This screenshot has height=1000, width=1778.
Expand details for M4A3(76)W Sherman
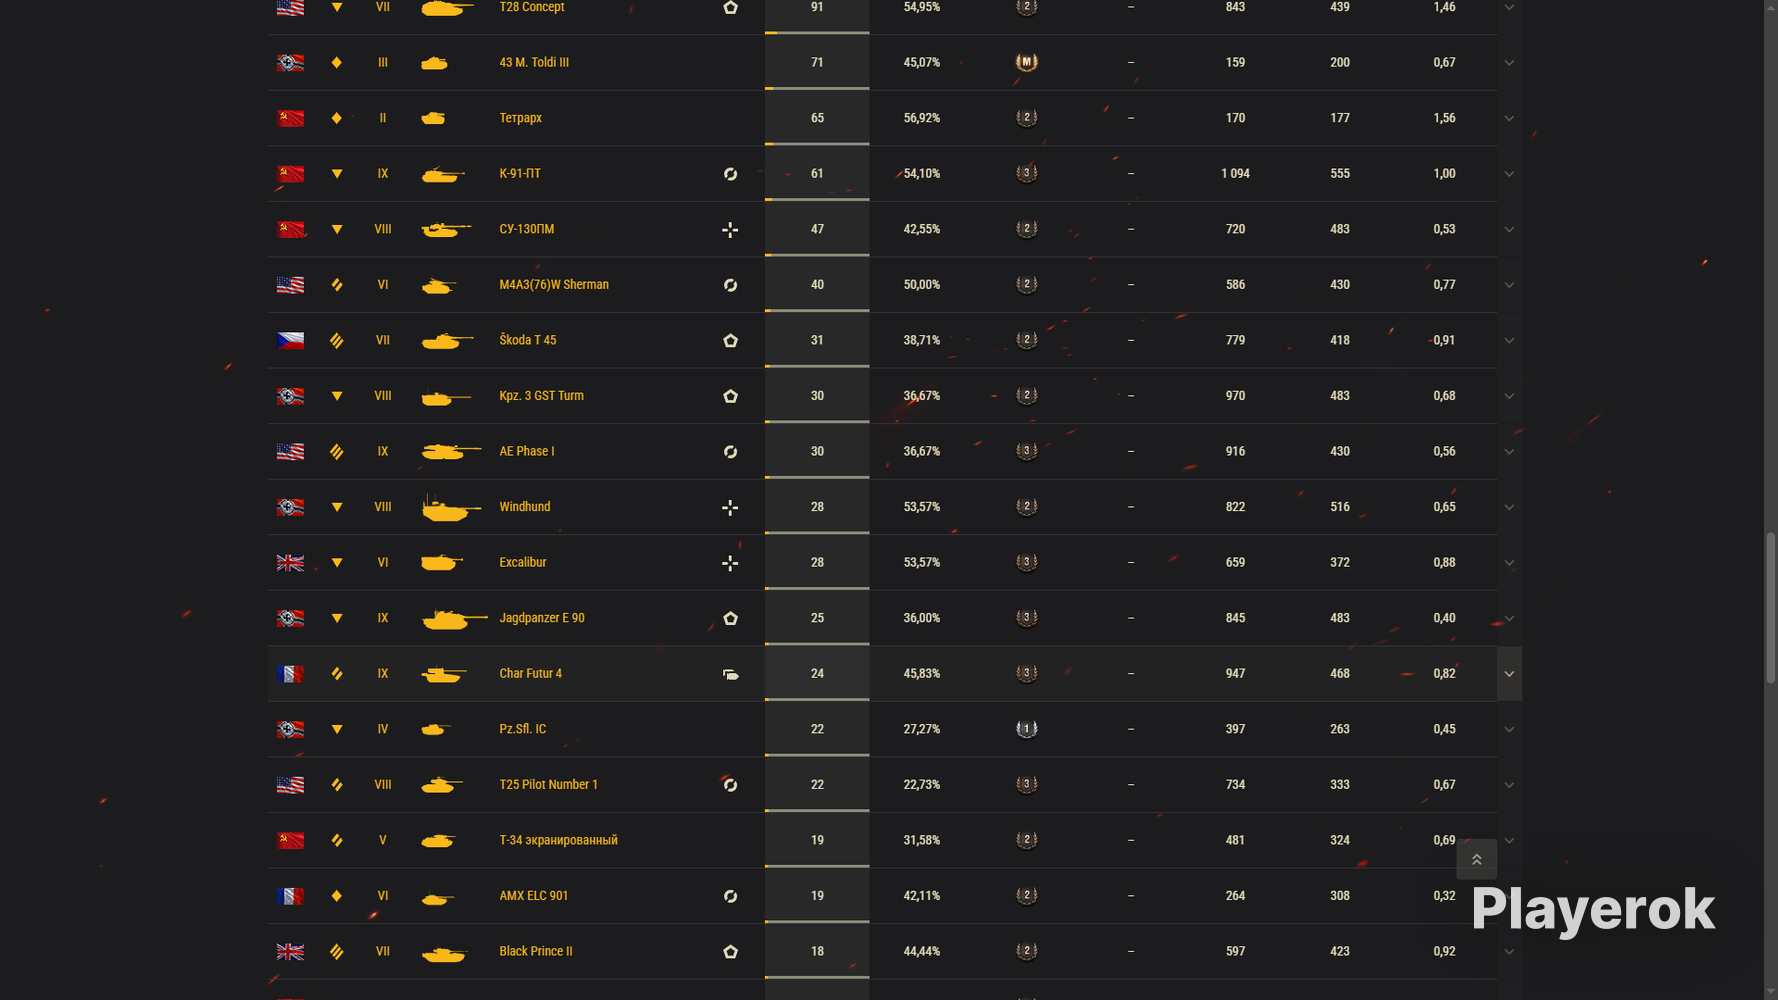click(x=1509, y=285)
